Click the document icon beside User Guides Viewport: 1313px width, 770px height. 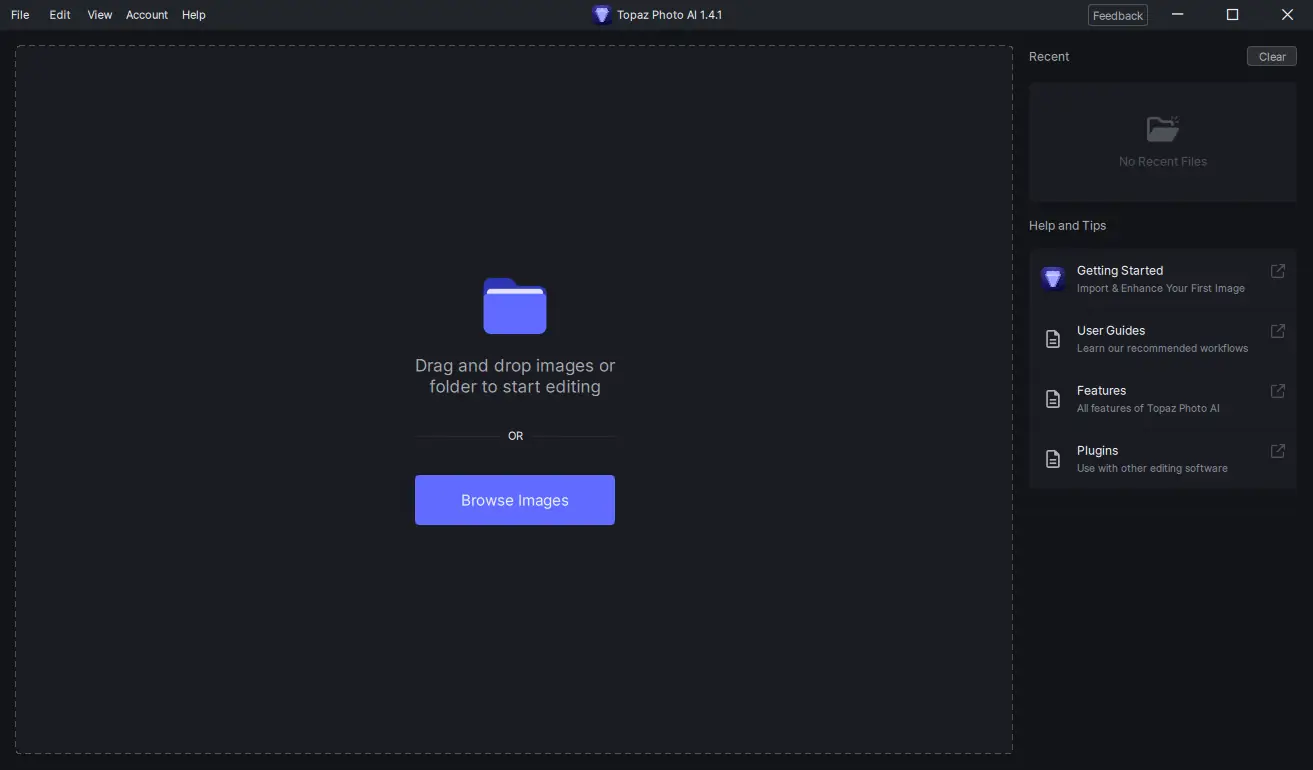pyautogui.click(x=1053, y=339)
